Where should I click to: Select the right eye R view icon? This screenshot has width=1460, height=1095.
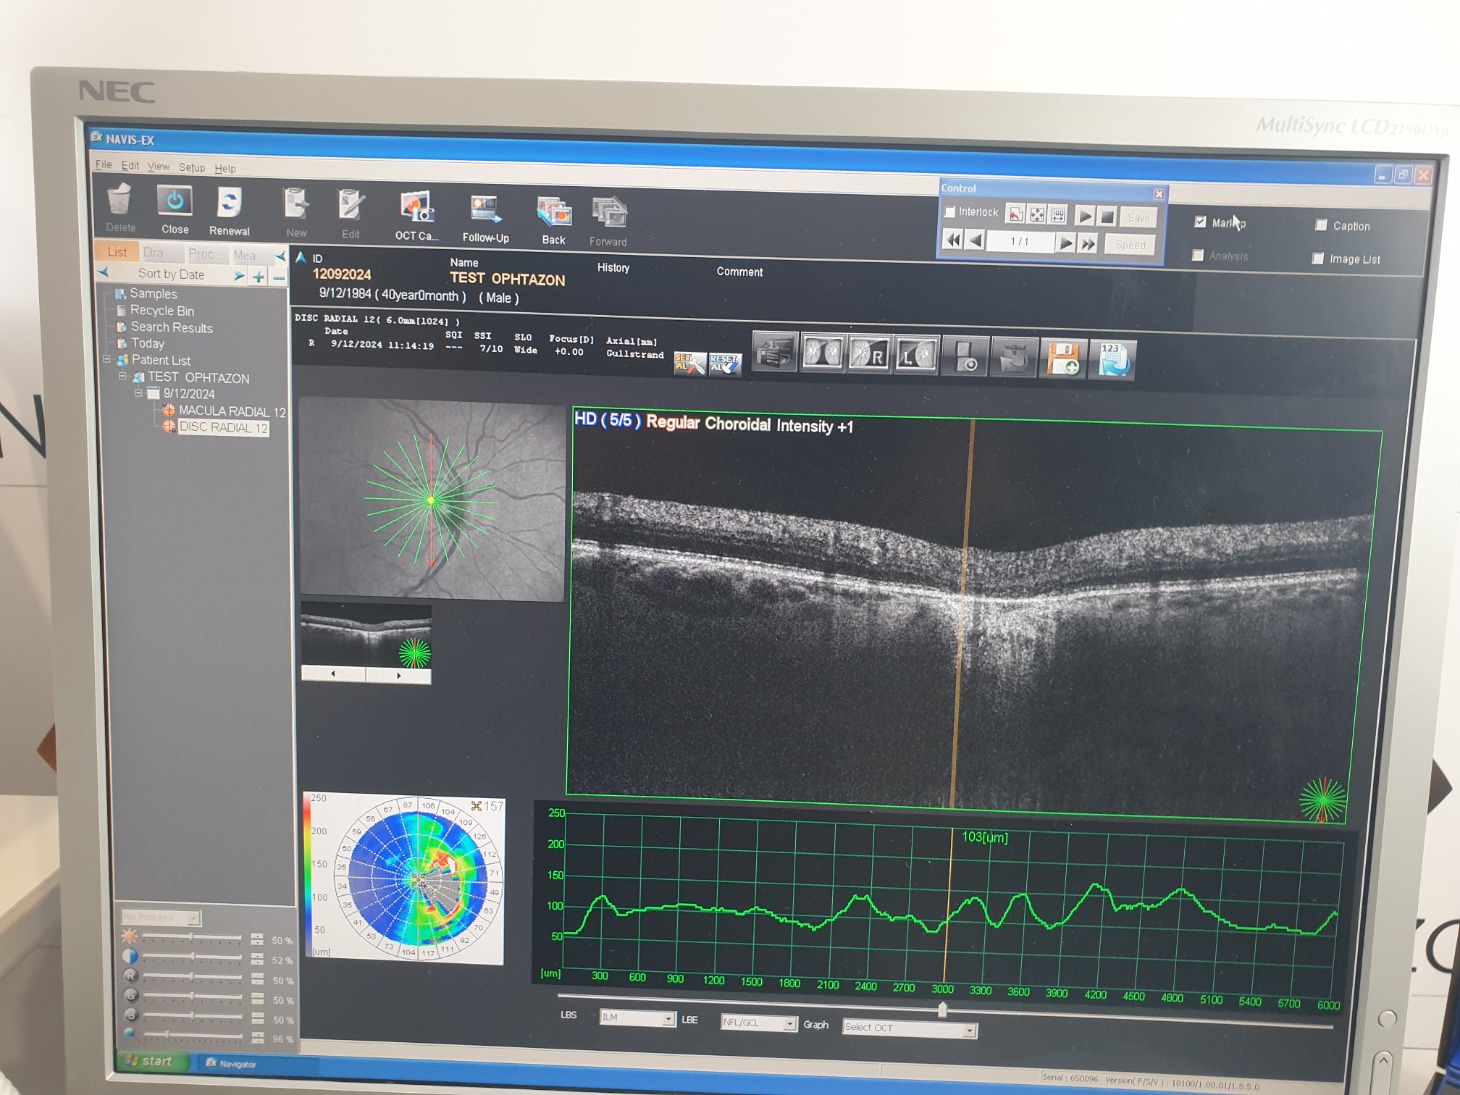(869, 355)
